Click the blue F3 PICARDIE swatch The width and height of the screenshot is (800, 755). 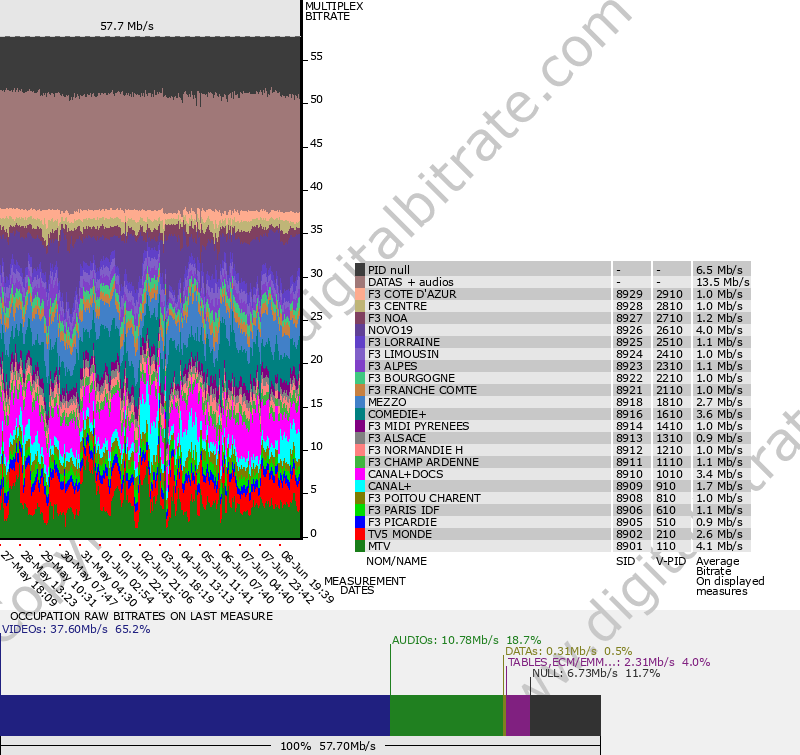pyautogui.click(x=360, y=522)
